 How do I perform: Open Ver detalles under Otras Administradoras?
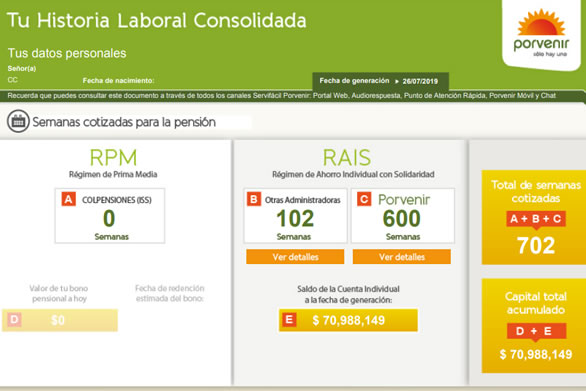tap(295, 257)
